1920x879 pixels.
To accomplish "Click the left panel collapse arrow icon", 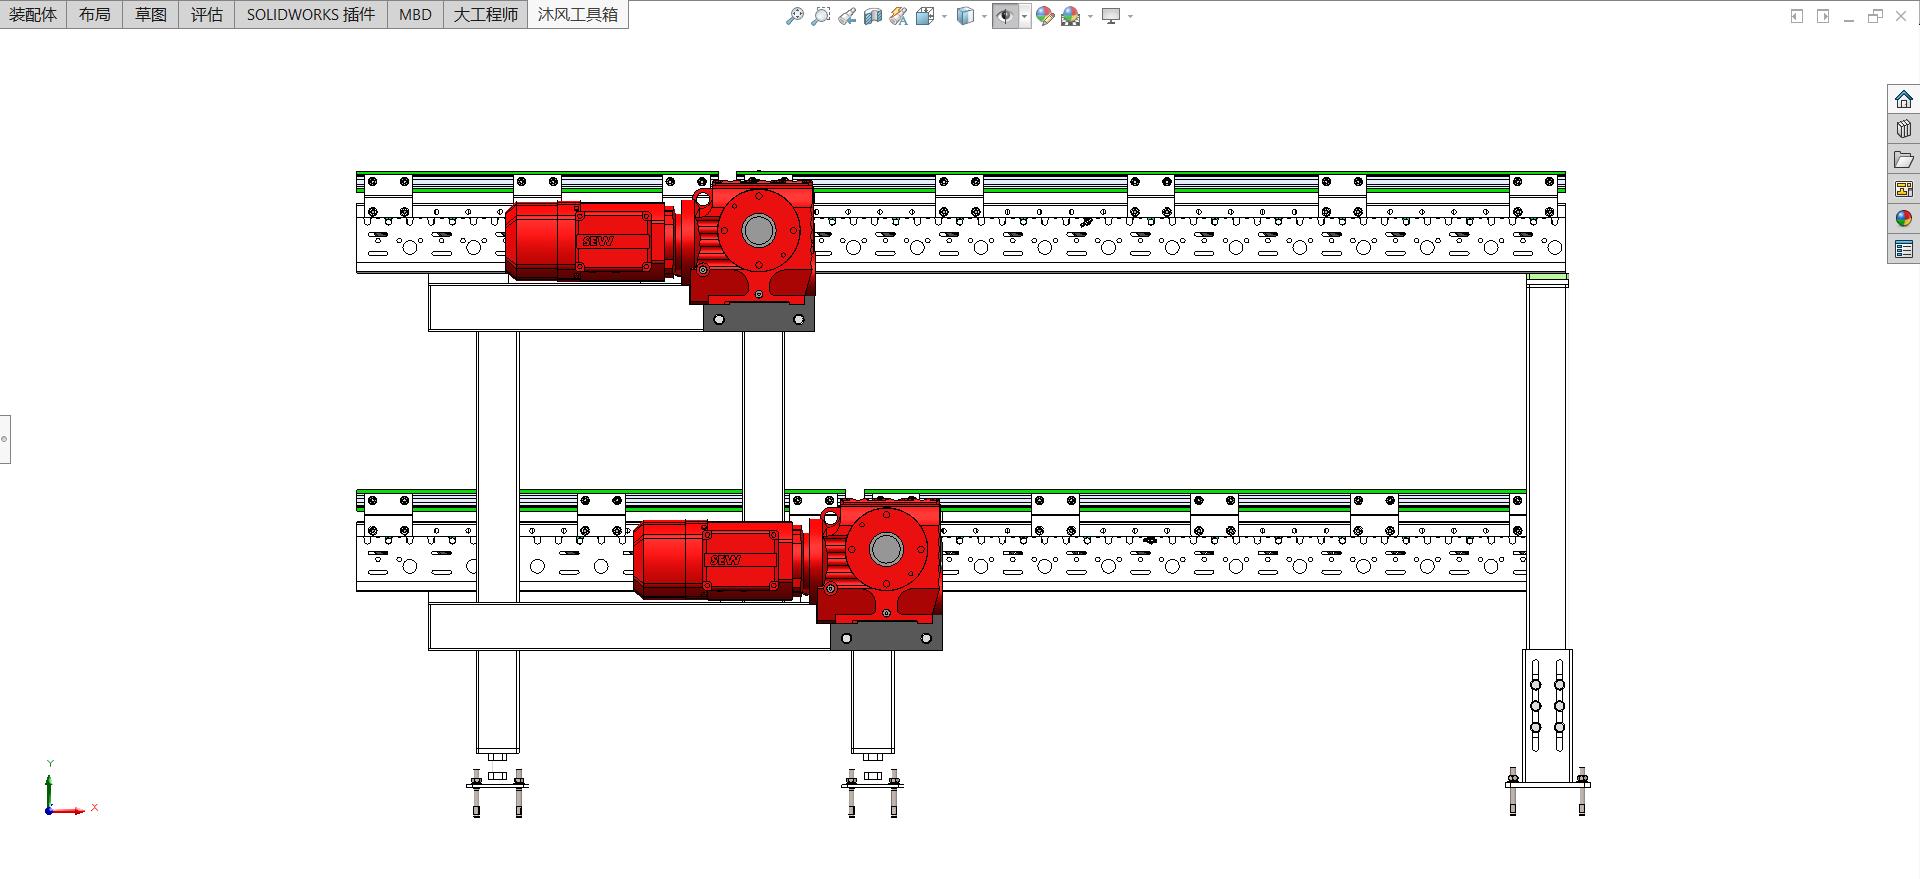I will (1797, 16).
